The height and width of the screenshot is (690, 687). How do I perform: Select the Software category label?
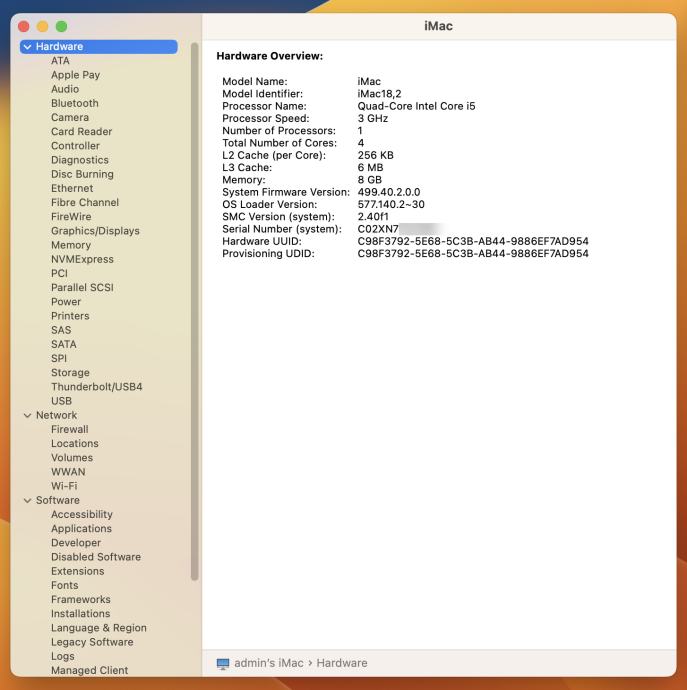pos(58,500)
